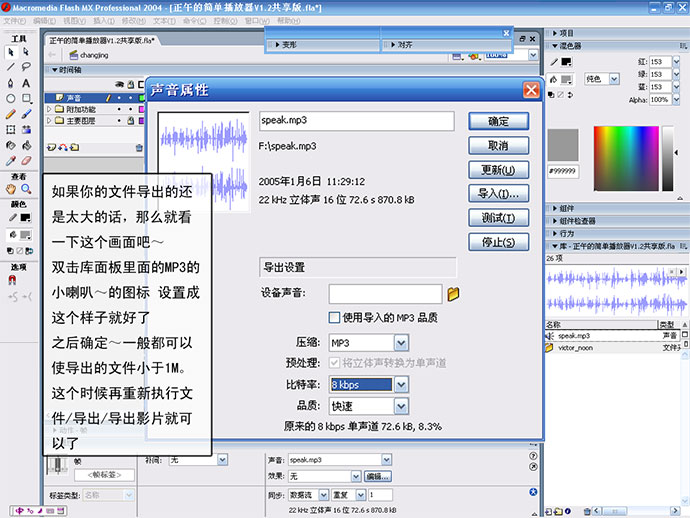Open the 文件 menu
Image resolution: width=690 pixels, height=518 pixels.
click(15, 21)
